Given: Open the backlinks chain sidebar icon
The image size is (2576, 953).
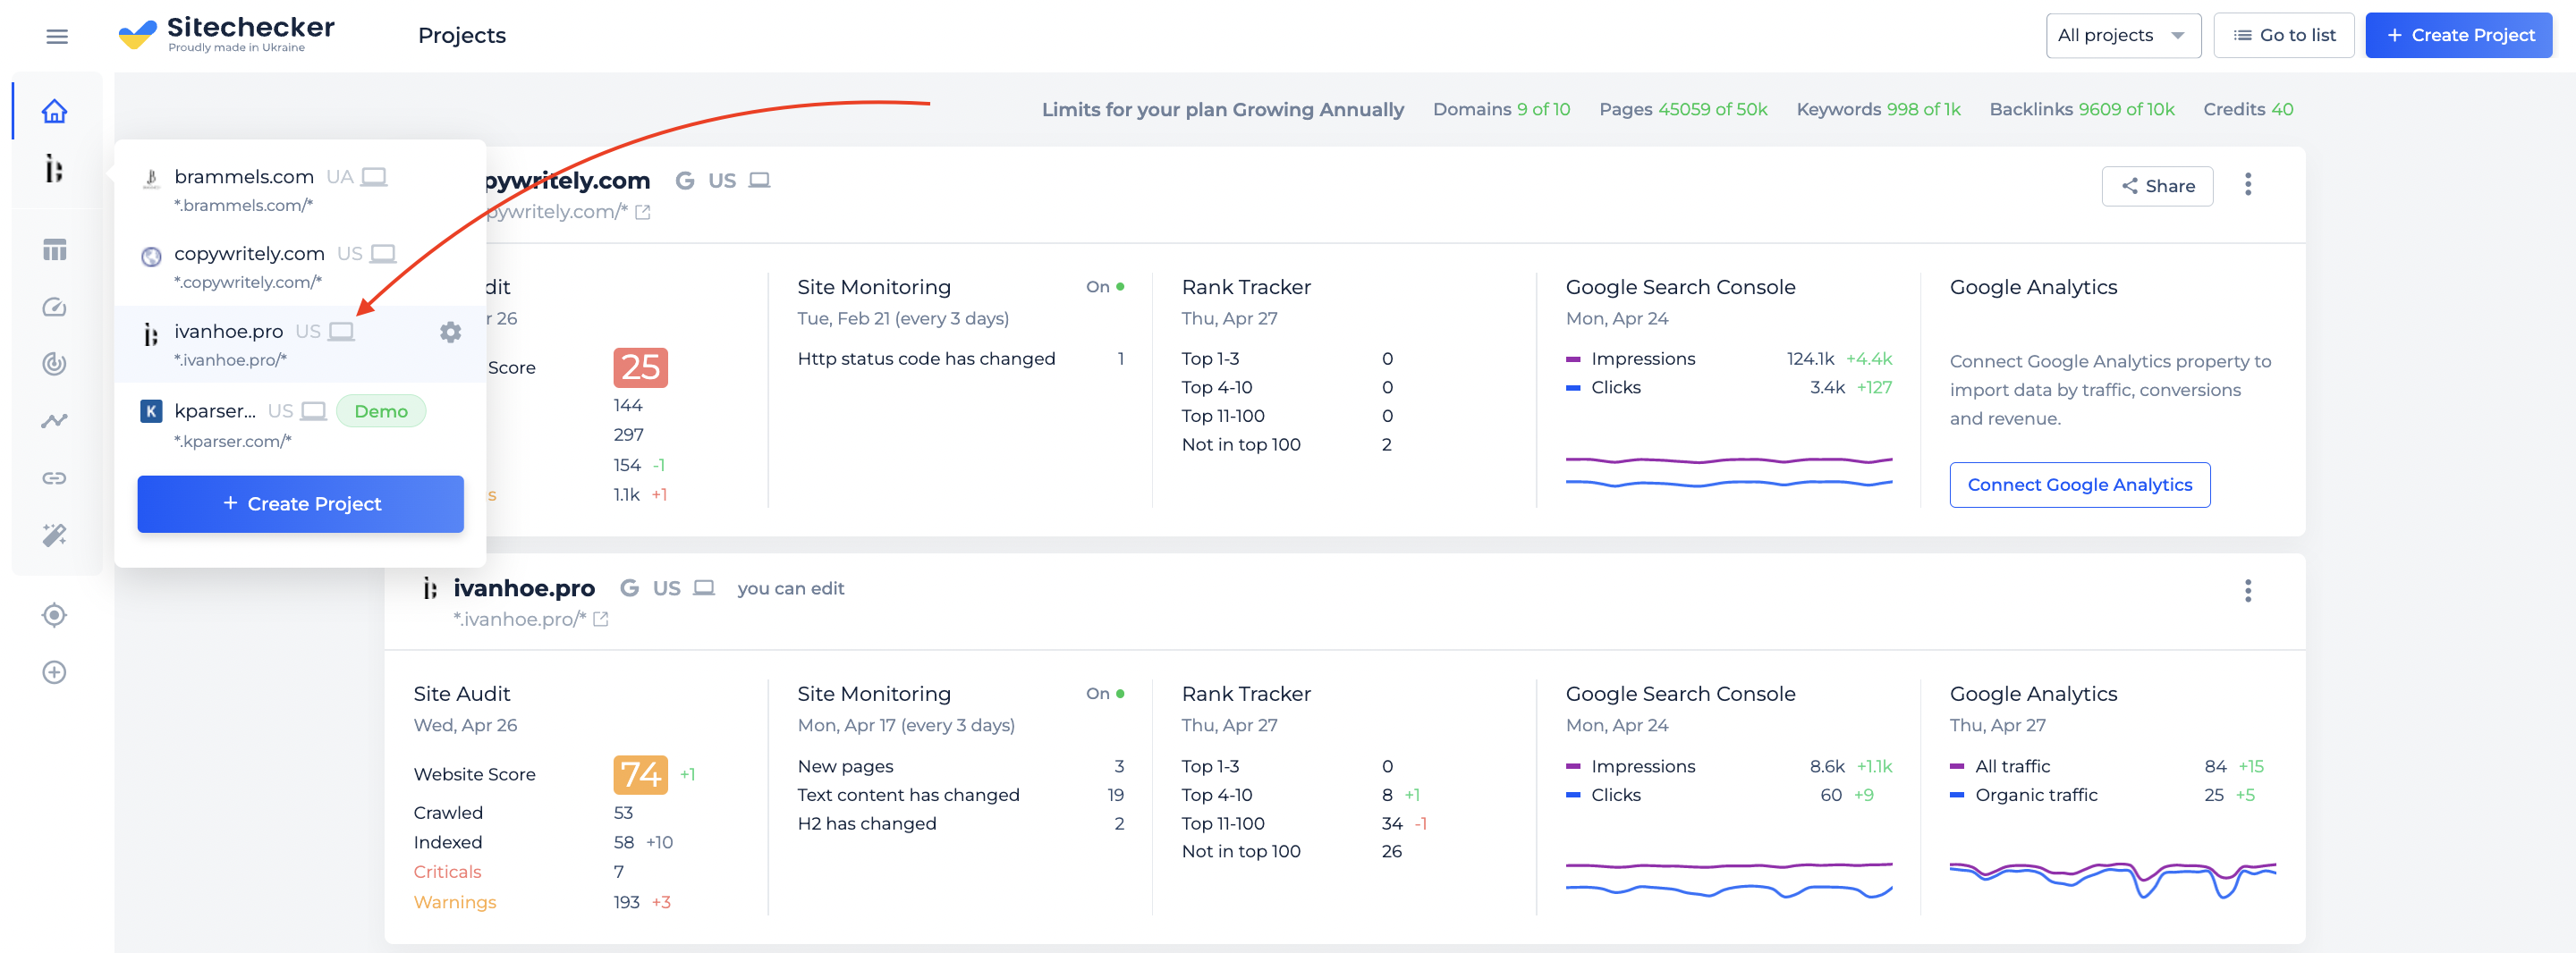Looking at the screenshot, I should pyautogui.click(x=55, y=478).
